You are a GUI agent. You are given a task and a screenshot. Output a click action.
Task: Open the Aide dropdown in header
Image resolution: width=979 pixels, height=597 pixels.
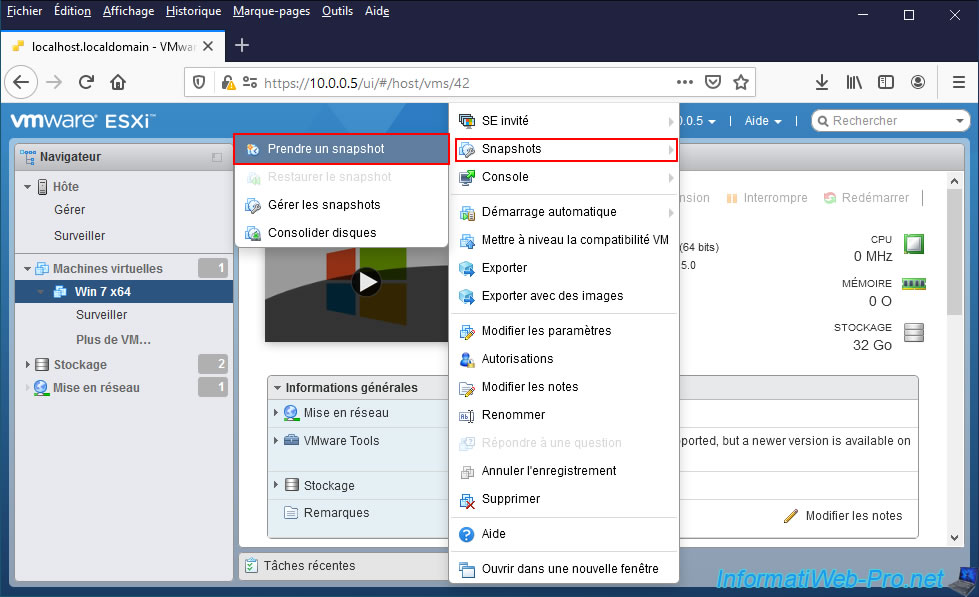[762, 121]
